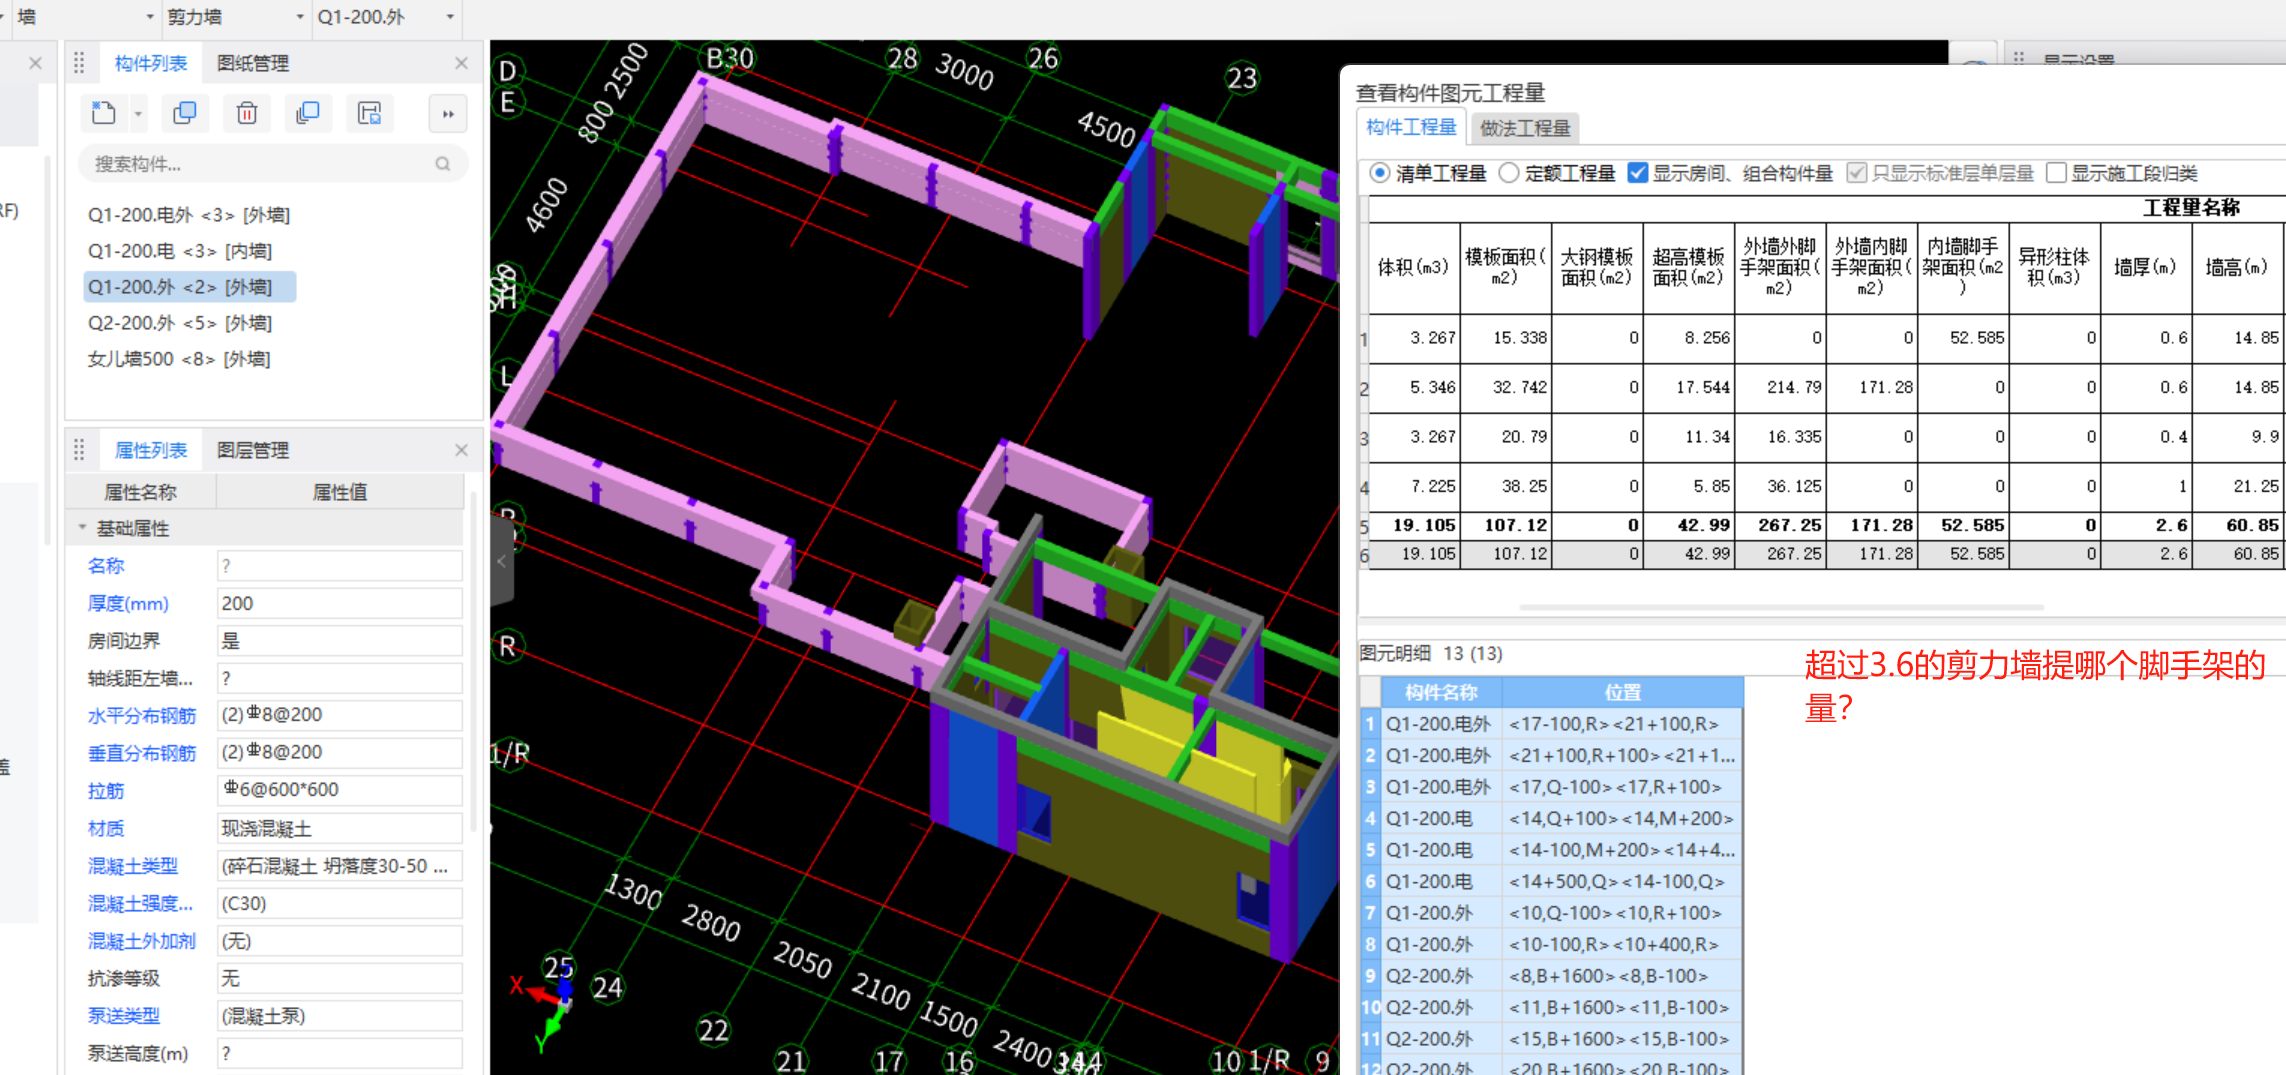The width and height of the screenshot is (2286, 1075).
Task: Click the component list panel drag handle
Action: click(79, 63)
